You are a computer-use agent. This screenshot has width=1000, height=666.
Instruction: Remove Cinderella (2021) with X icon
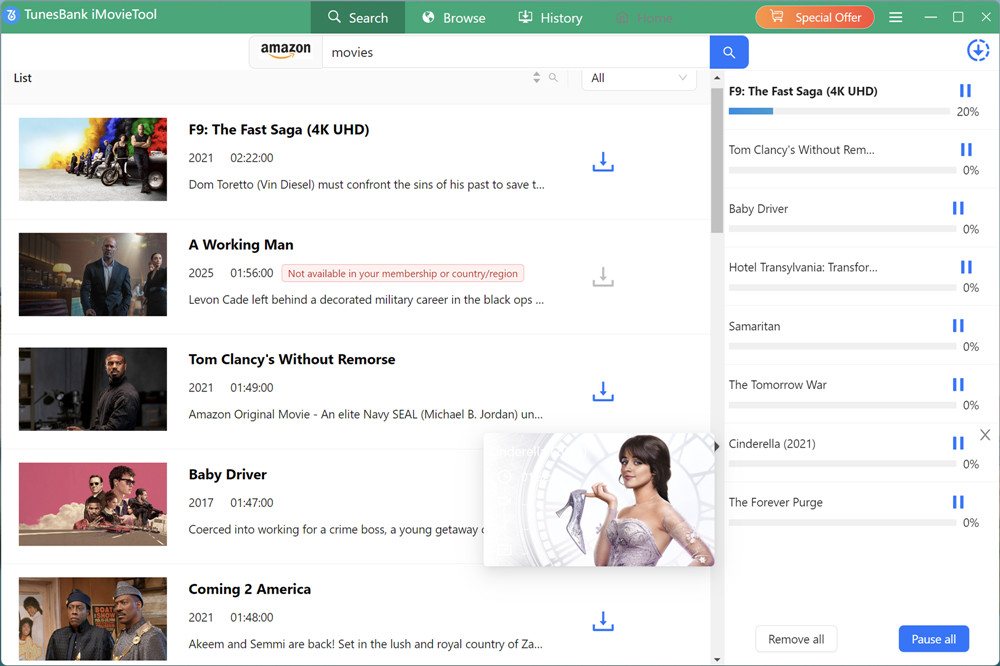985,434
